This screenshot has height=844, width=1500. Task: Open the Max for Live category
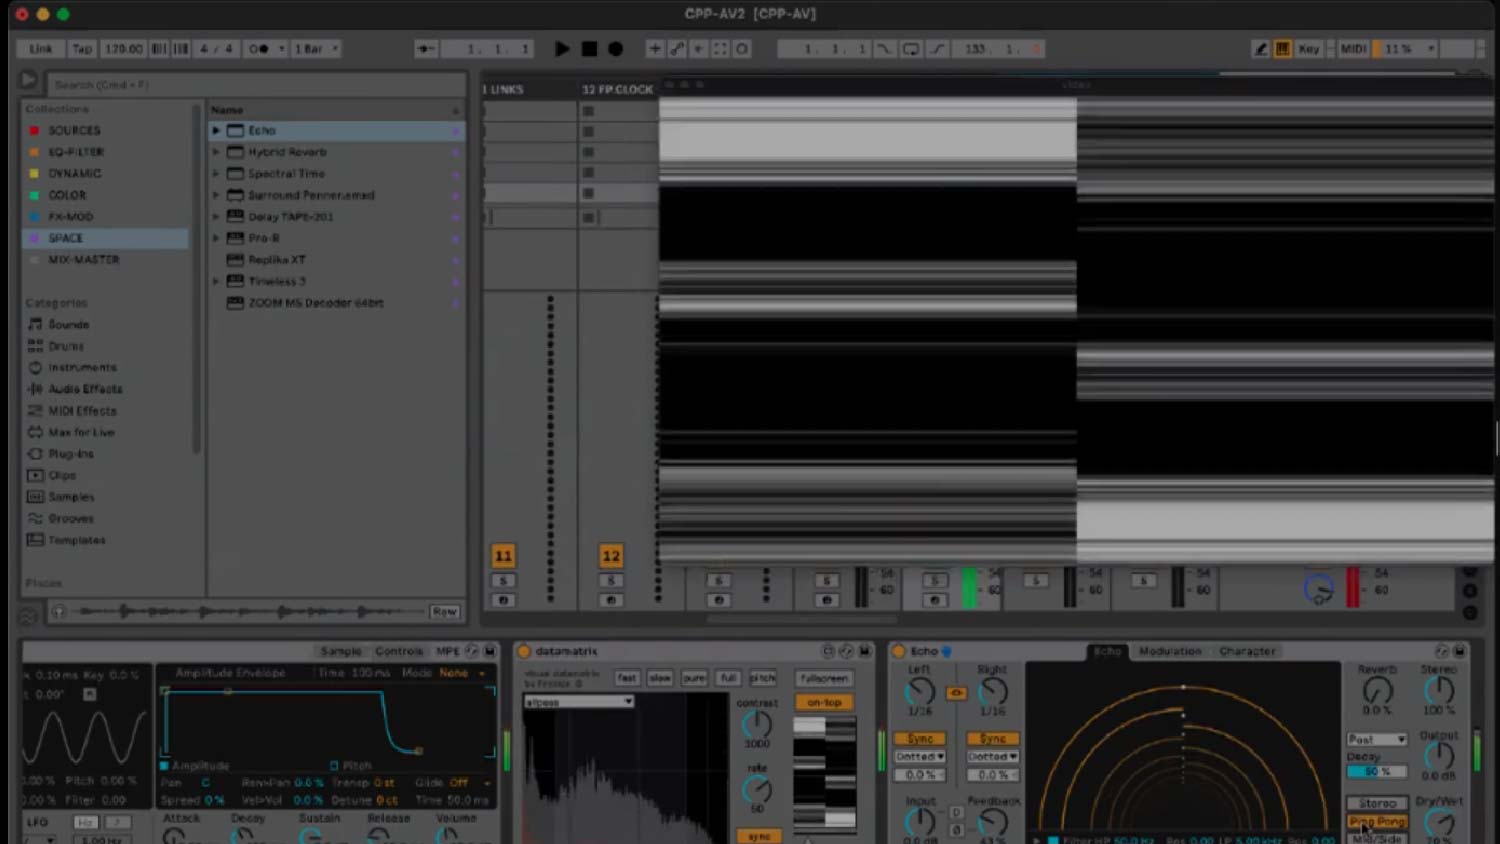click(x=81, y=432)
